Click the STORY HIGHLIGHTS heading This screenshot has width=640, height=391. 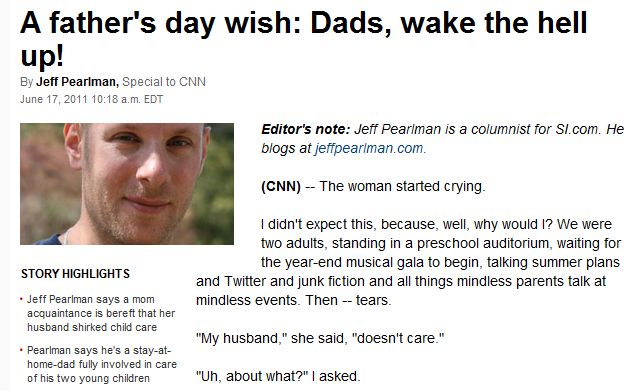pyautogui.click(x=76, y=273)
